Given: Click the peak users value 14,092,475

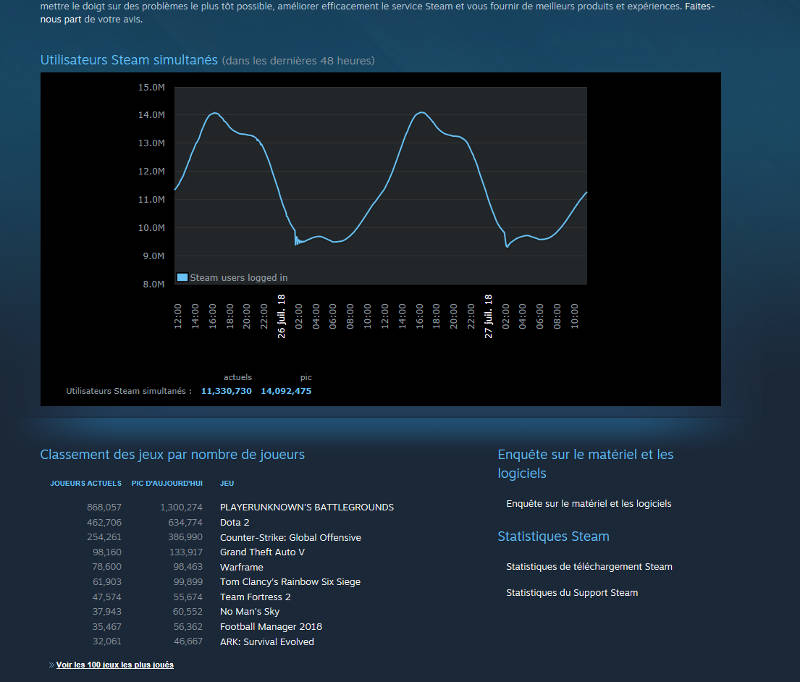Looking at the screenshot, I should click(x=286, y=391).
